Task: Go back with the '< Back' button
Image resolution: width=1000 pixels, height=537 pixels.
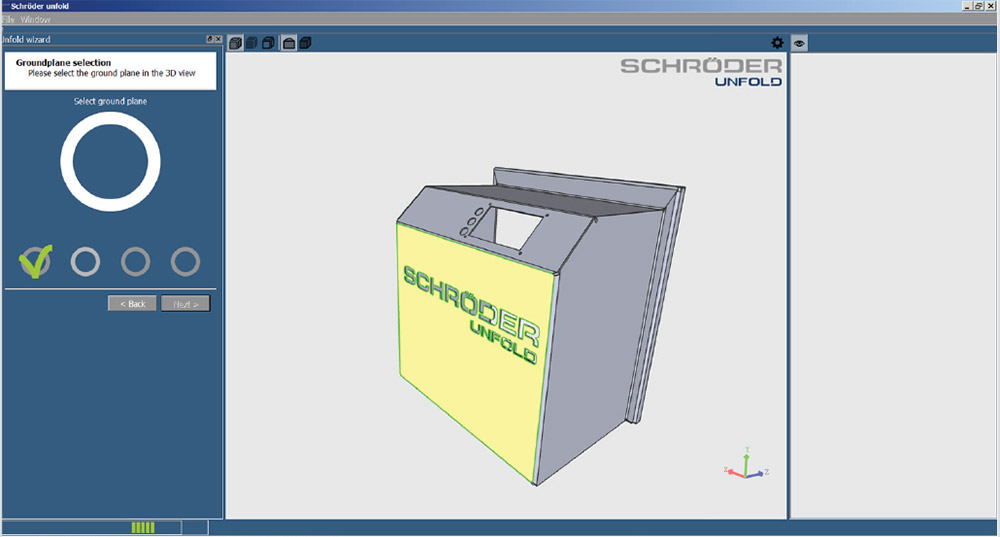Action: pyautogui.click(x=132, y=304)
